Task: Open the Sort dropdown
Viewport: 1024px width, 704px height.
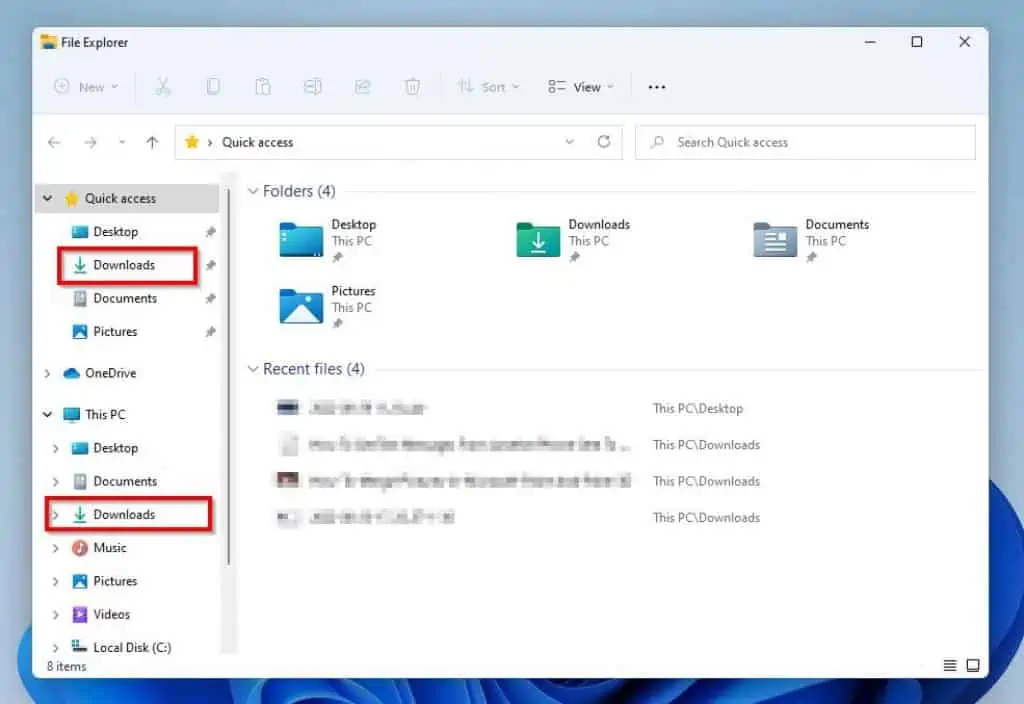Action: pos(488,87)
